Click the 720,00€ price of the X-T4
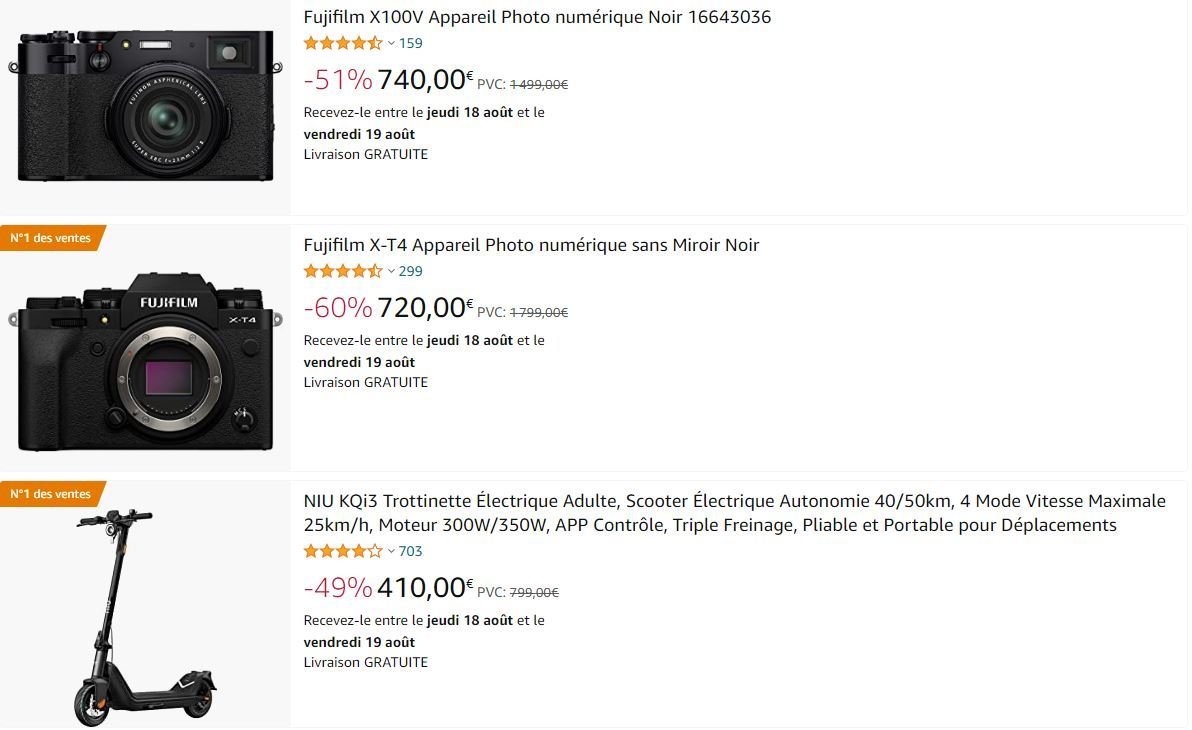Image resolution: width=1192 pixels, height=730 pixels. [x=425, y=307]
